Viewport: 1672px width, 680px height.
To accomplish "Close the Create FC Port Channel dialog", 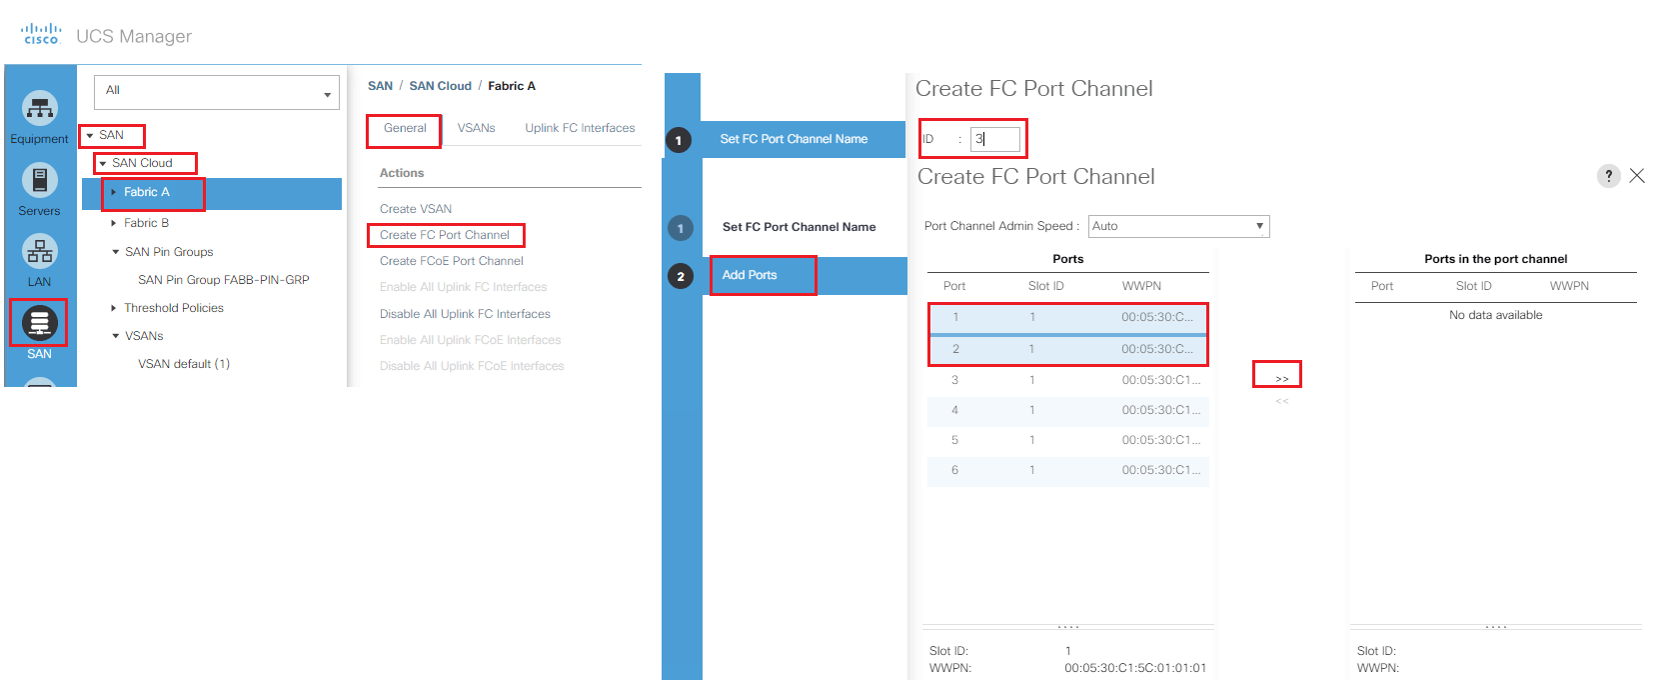I will 1637,176.
